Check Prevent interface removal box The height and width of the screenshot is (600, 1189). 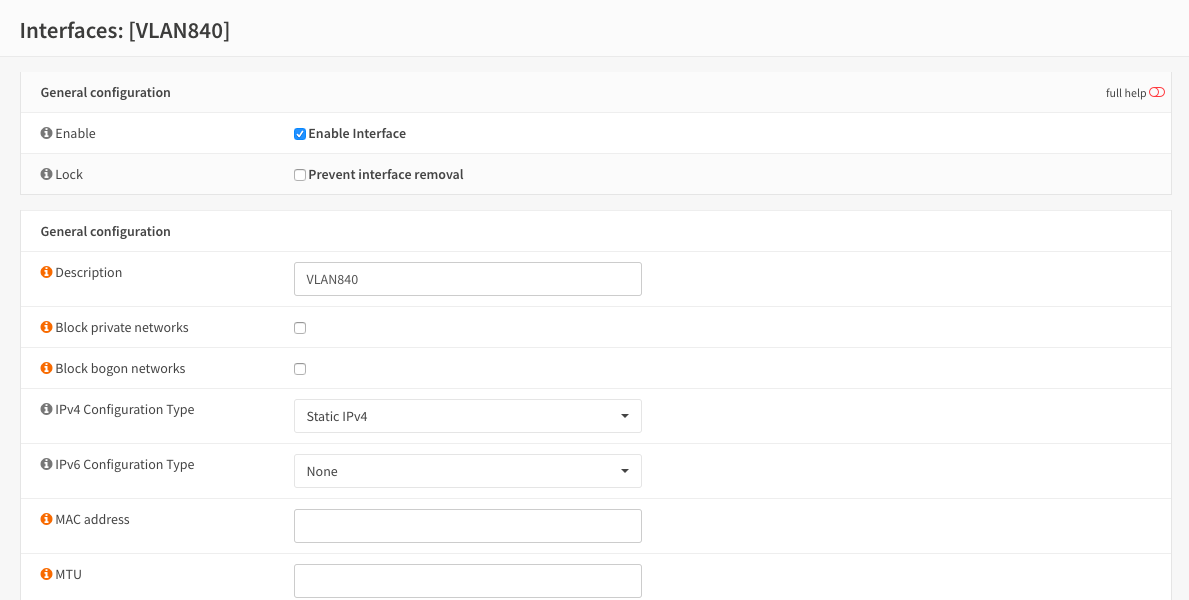tap(300, 175)
